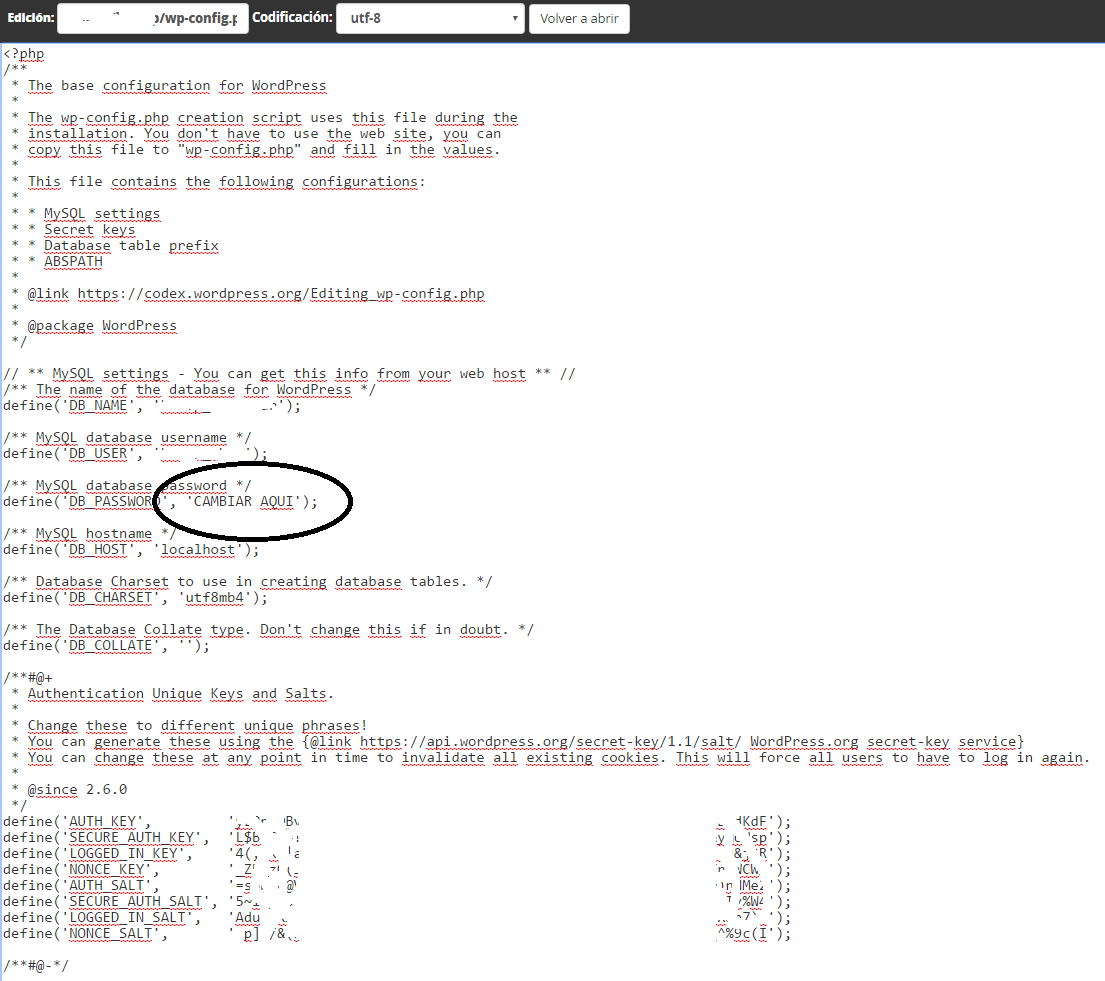
Task: Click the '/**#@-*/' closing marker line
Action: [x=36, y=965]
